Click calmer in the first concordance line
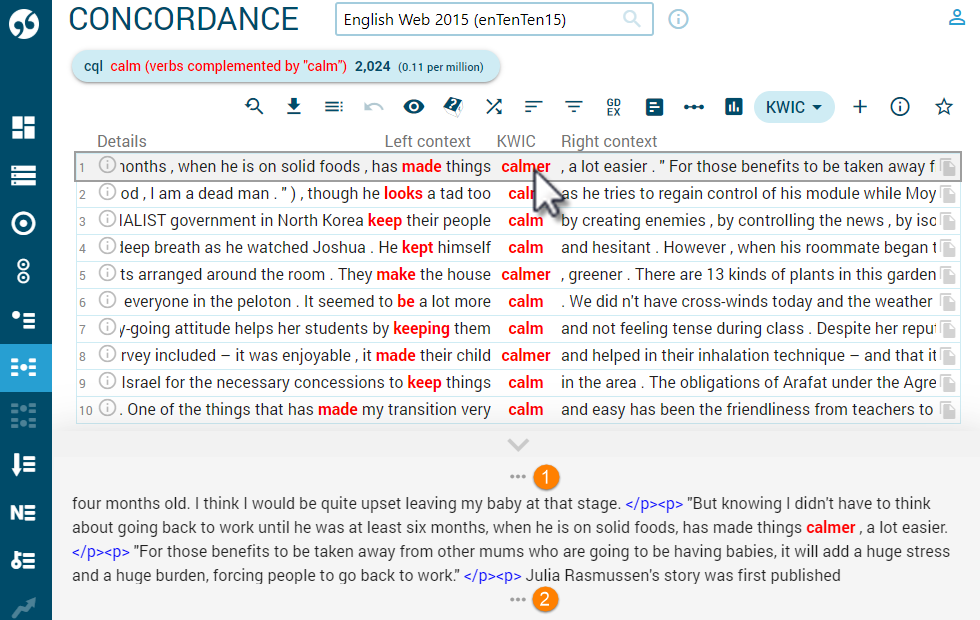Screen dimensions: 980x620 [x=528, y=165]
